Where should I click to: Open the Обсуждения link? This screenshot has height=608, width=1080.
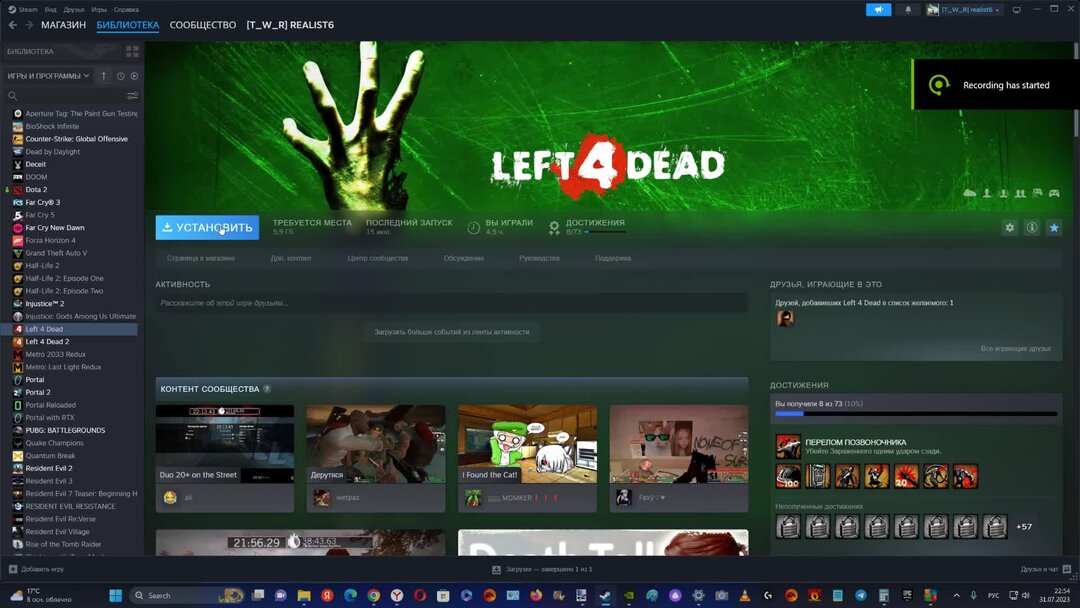pos(464,258)
